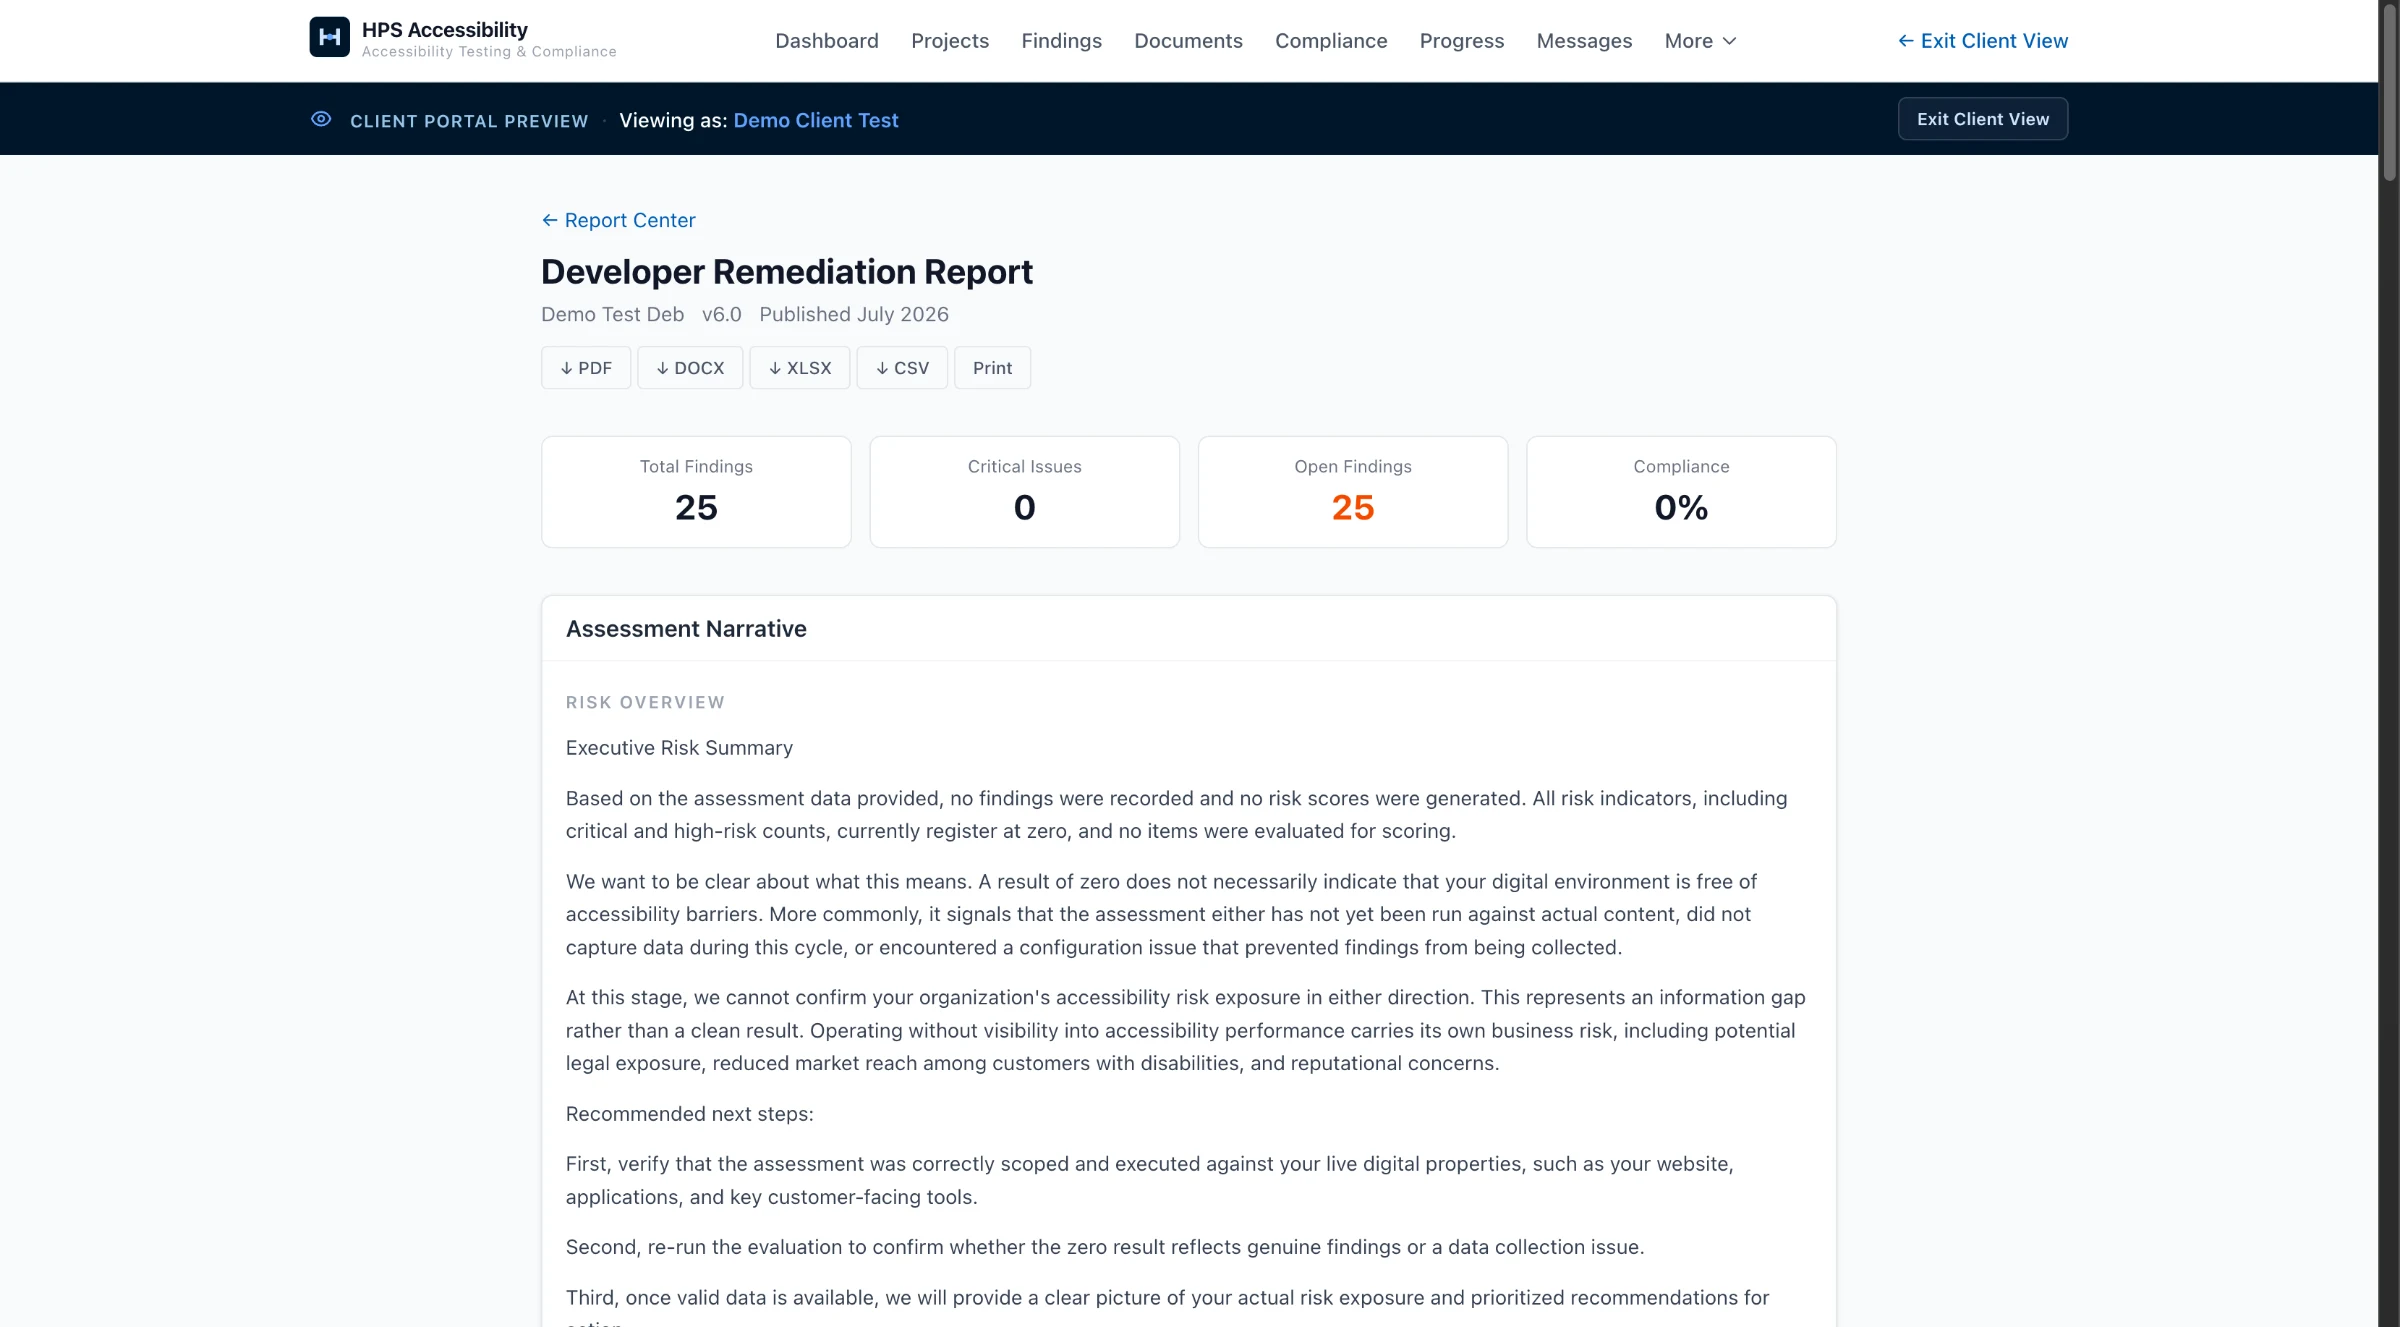Image resolution: width=2400 pixels, height=1327 pixels.
Task: Click the page vertical scrollbar thumb
Action: pos(2389,92)
